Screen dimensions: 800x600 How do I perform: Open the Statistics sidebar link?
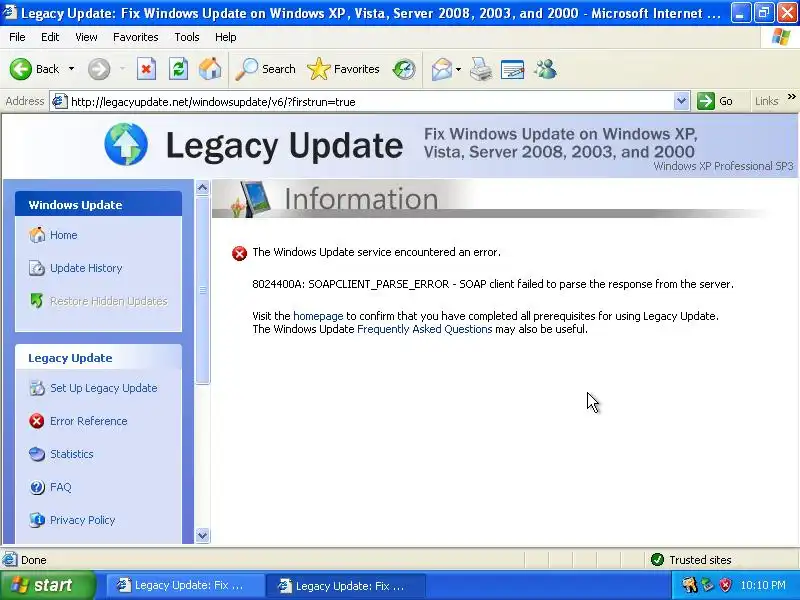[71, 454]
